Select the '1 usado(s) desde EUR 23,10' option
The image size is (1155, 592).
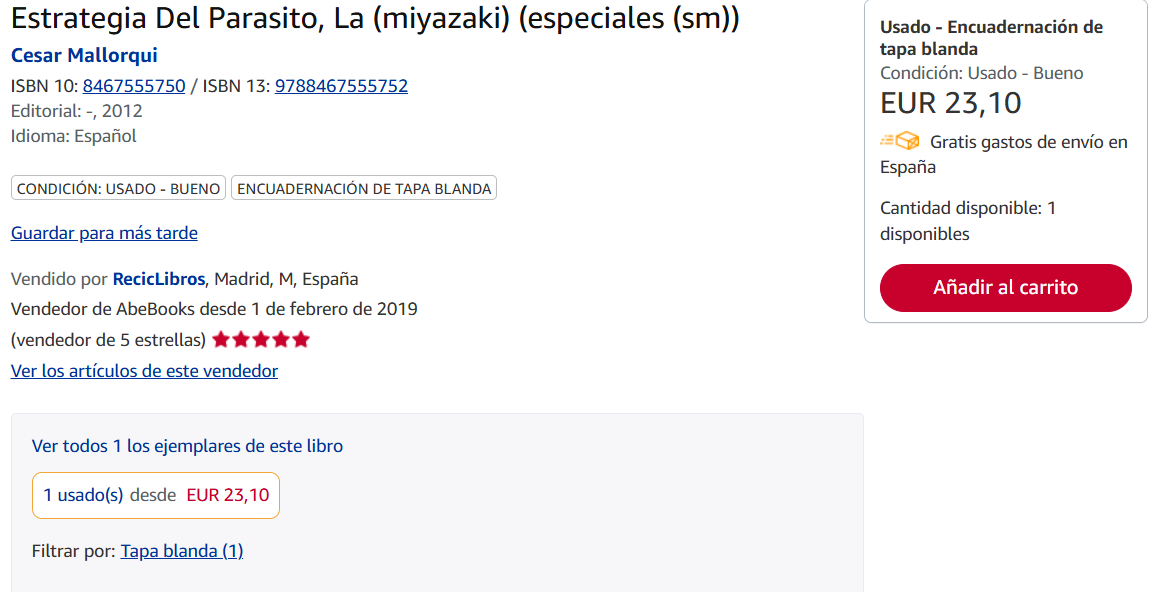(x=156, y=495)
